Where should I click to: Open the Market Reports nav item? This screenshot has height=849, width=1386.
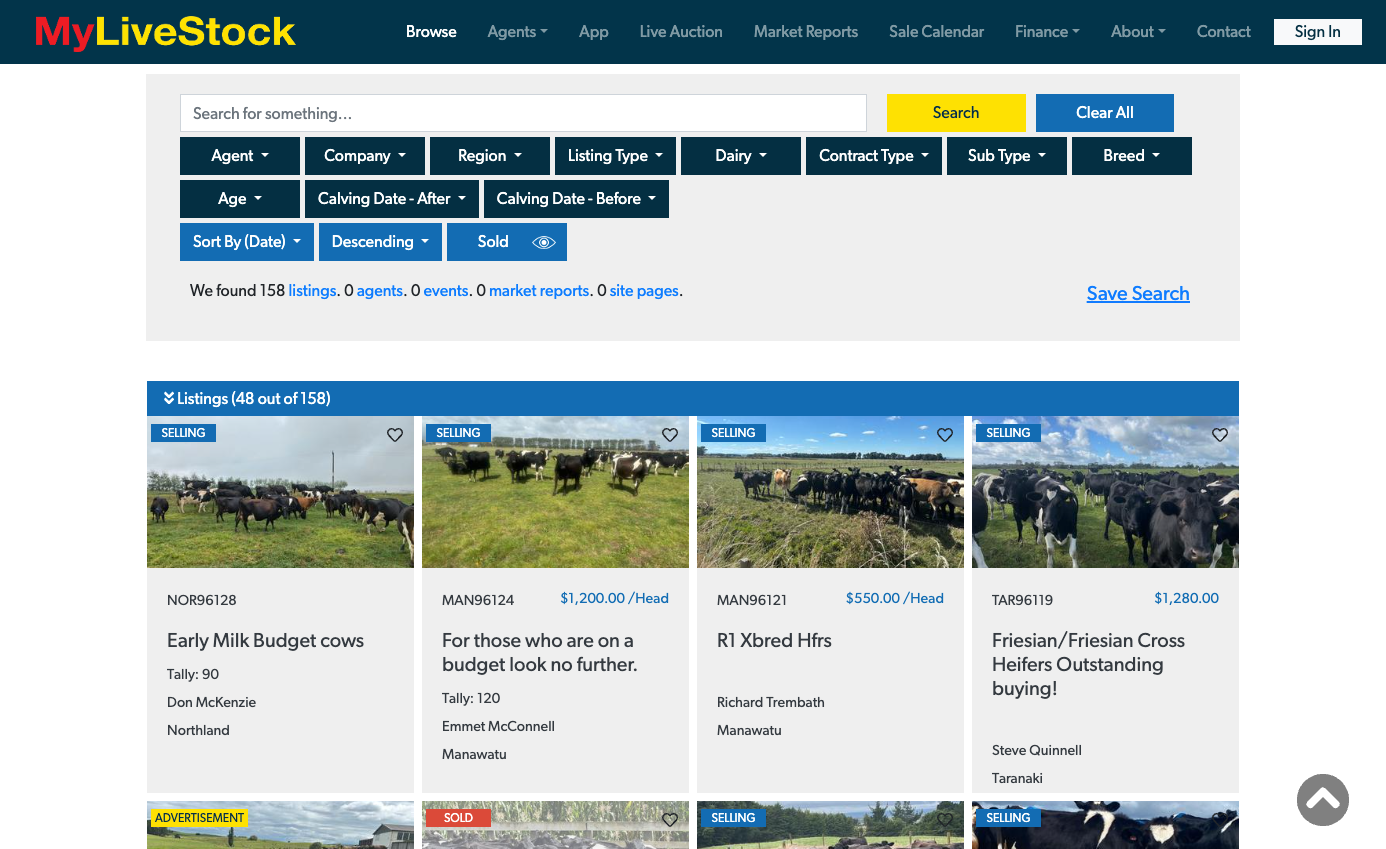click(x=805, y=32)
